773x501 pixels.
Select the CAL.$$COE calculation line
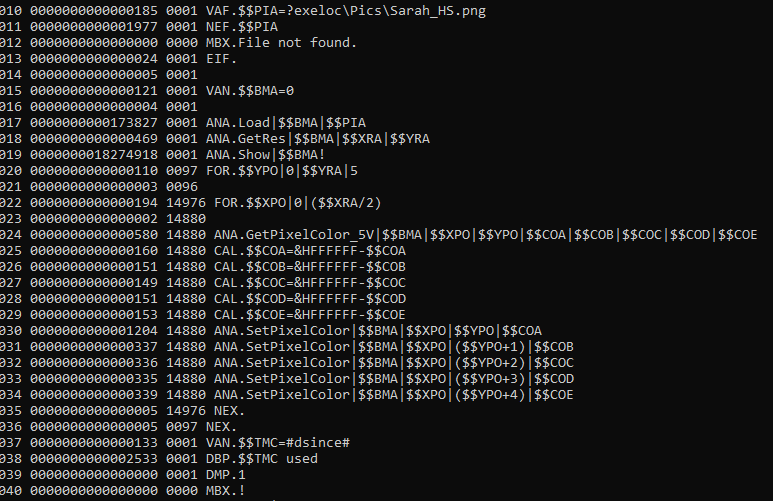click(310, 315)
